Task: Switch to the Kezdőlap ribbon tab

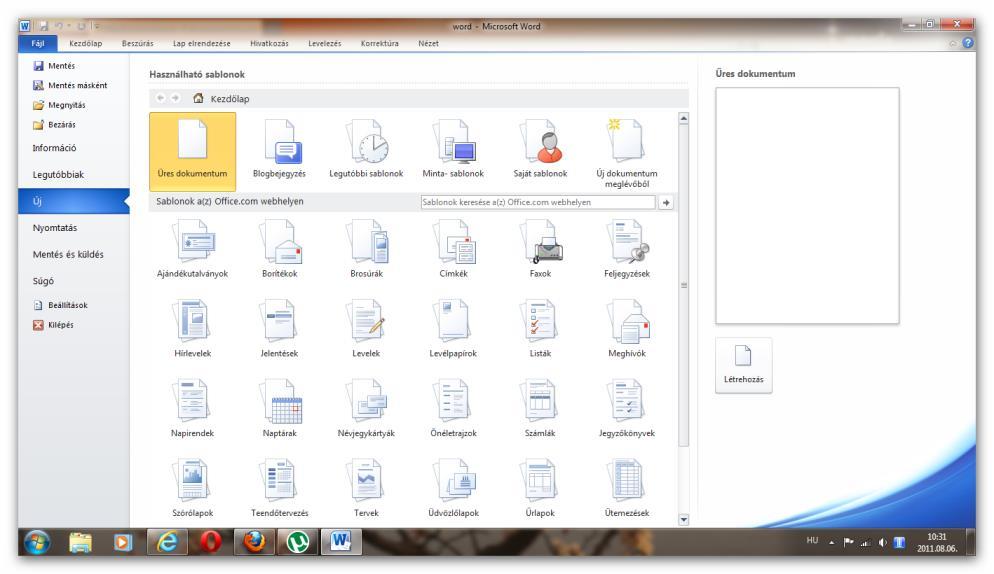Action: [86, 43]
